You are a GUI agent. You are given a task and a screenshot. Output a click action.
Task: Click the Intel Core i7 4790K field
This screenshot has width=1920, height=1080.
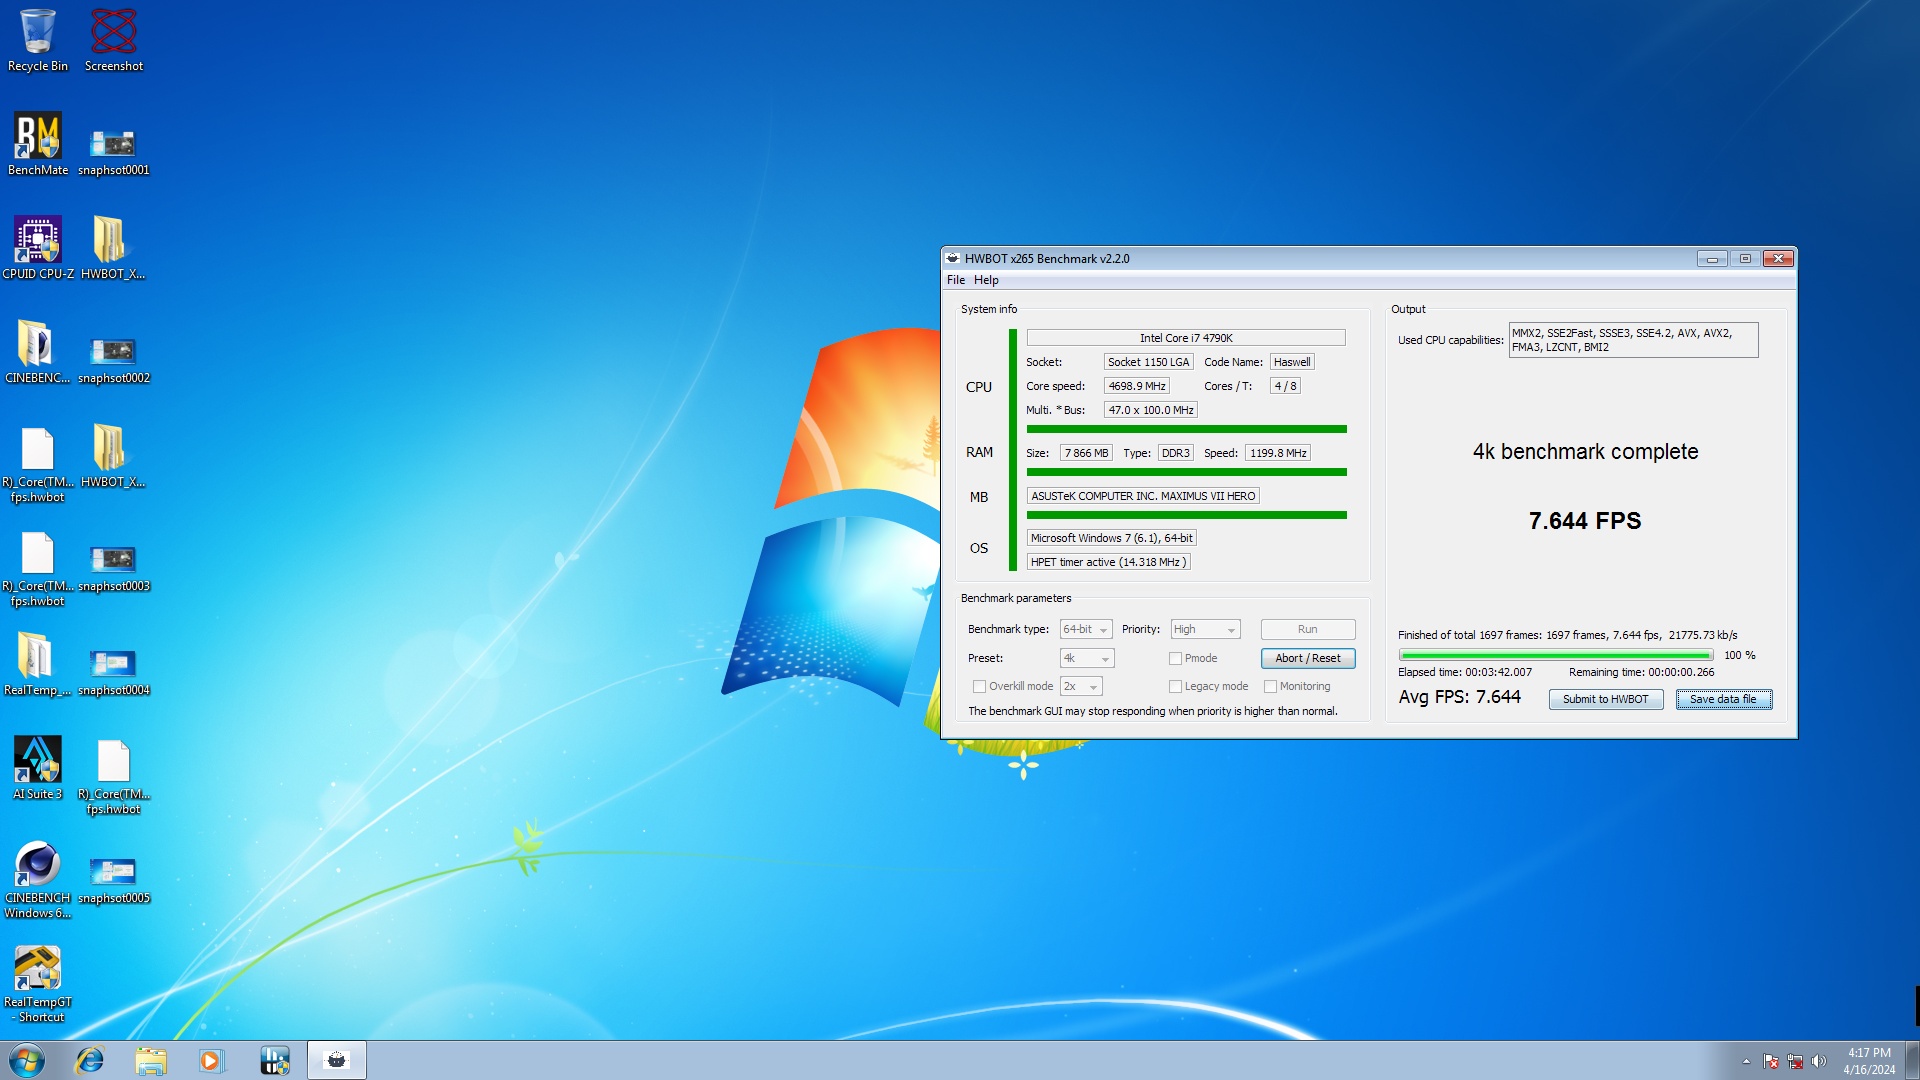pos(1186,338)
